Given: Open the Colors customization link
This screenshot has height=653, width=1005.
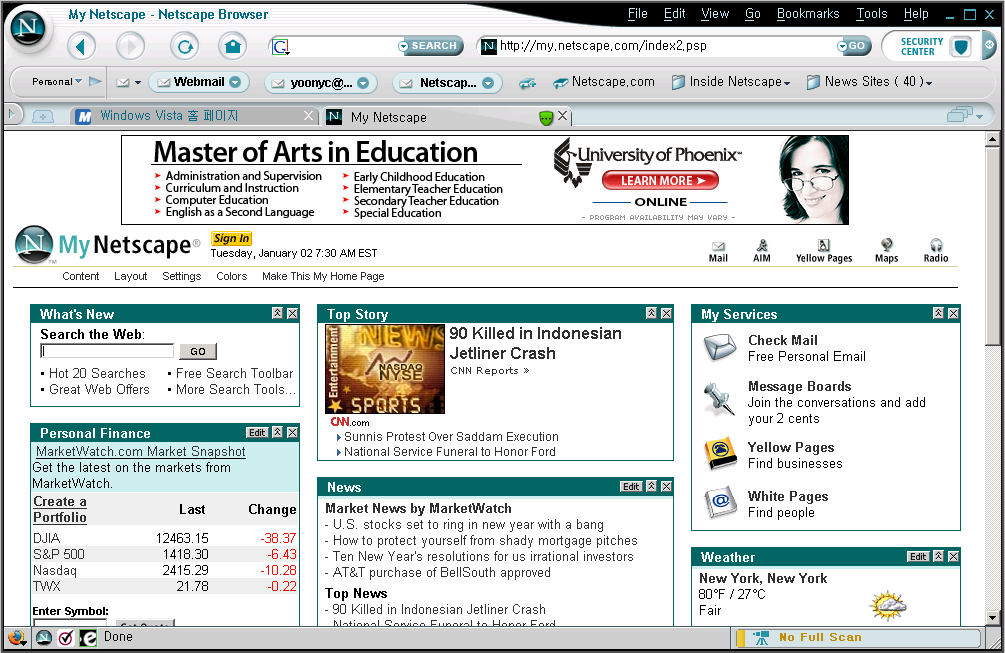Looking at the screenshot, I should click(231, 276).
